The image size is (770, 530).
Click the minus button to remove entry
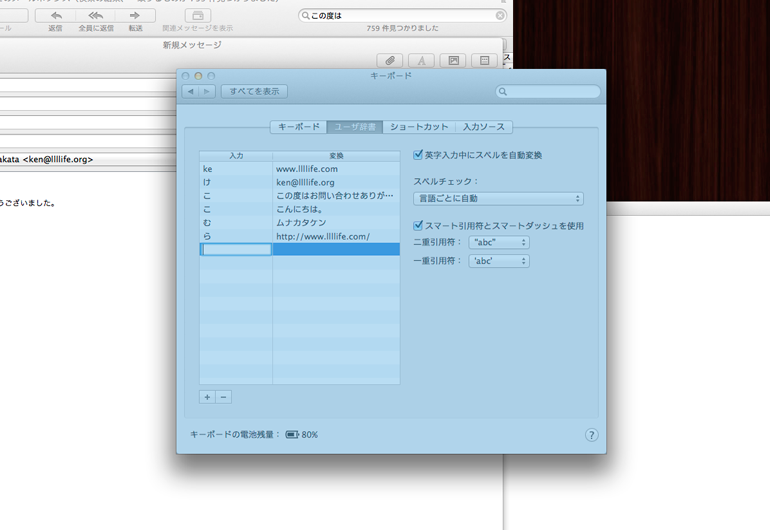[x=224, y=397]
